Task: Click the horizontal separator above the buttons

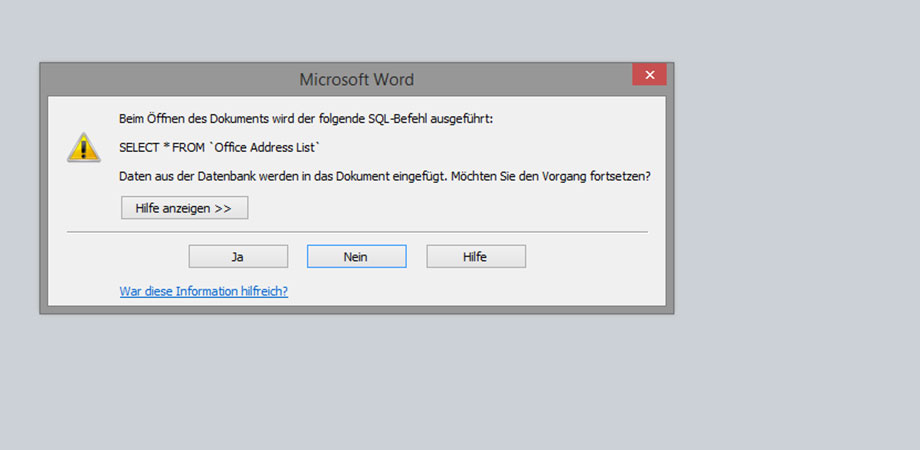Action: (356, 232)
